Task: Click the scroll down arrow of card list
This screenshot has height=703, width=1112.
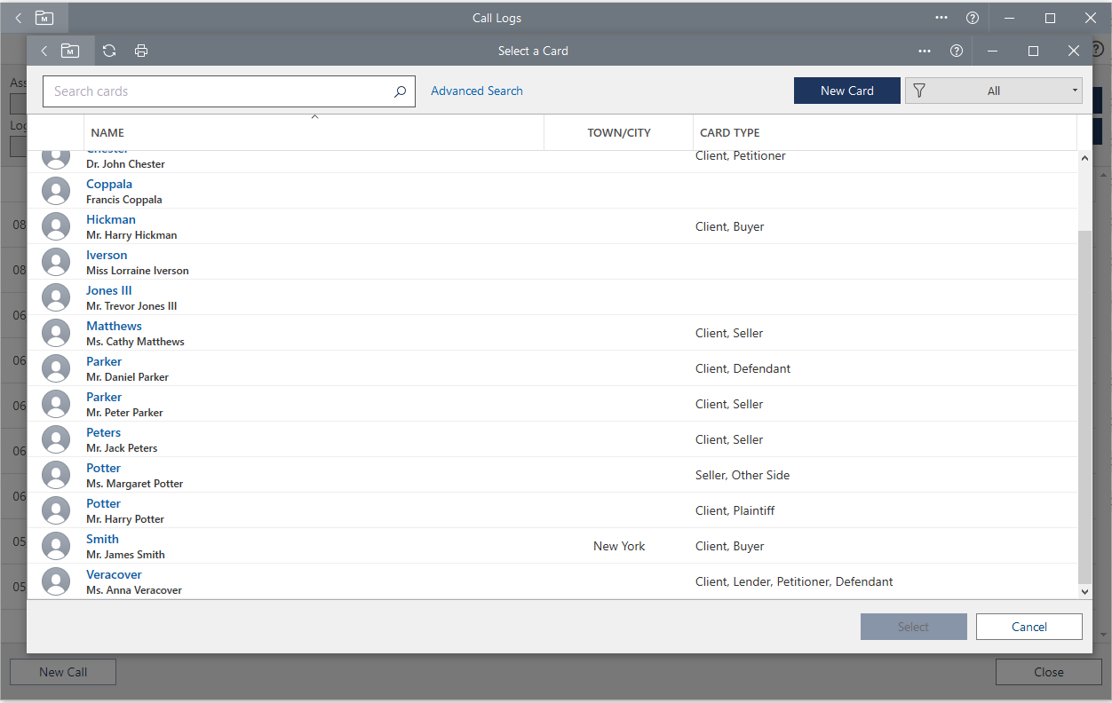Action: click(1085, 591)
